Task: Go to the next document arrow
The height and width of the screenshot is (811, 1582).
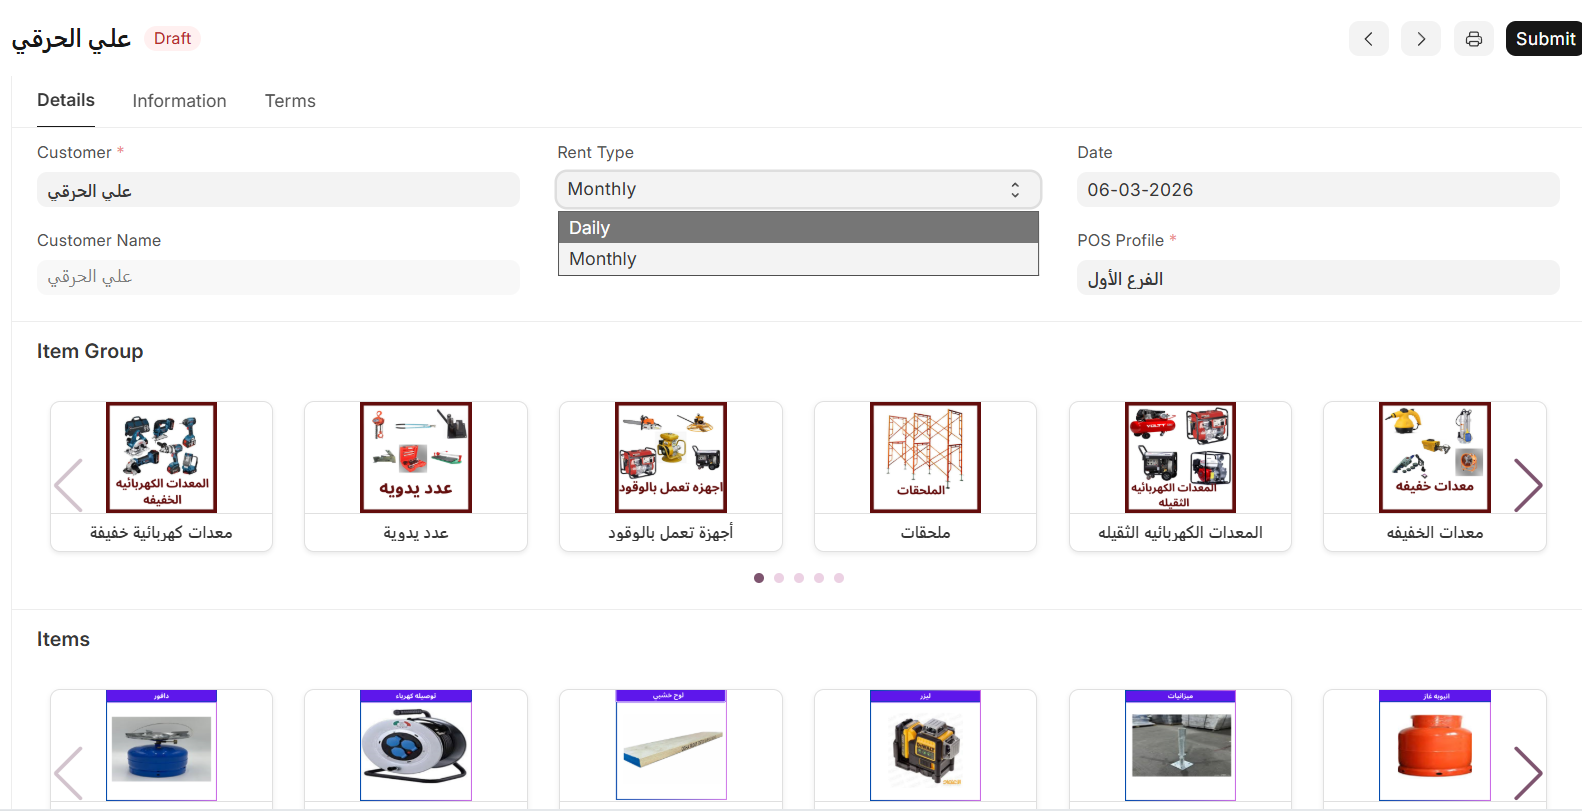Action: [1421, 39]
